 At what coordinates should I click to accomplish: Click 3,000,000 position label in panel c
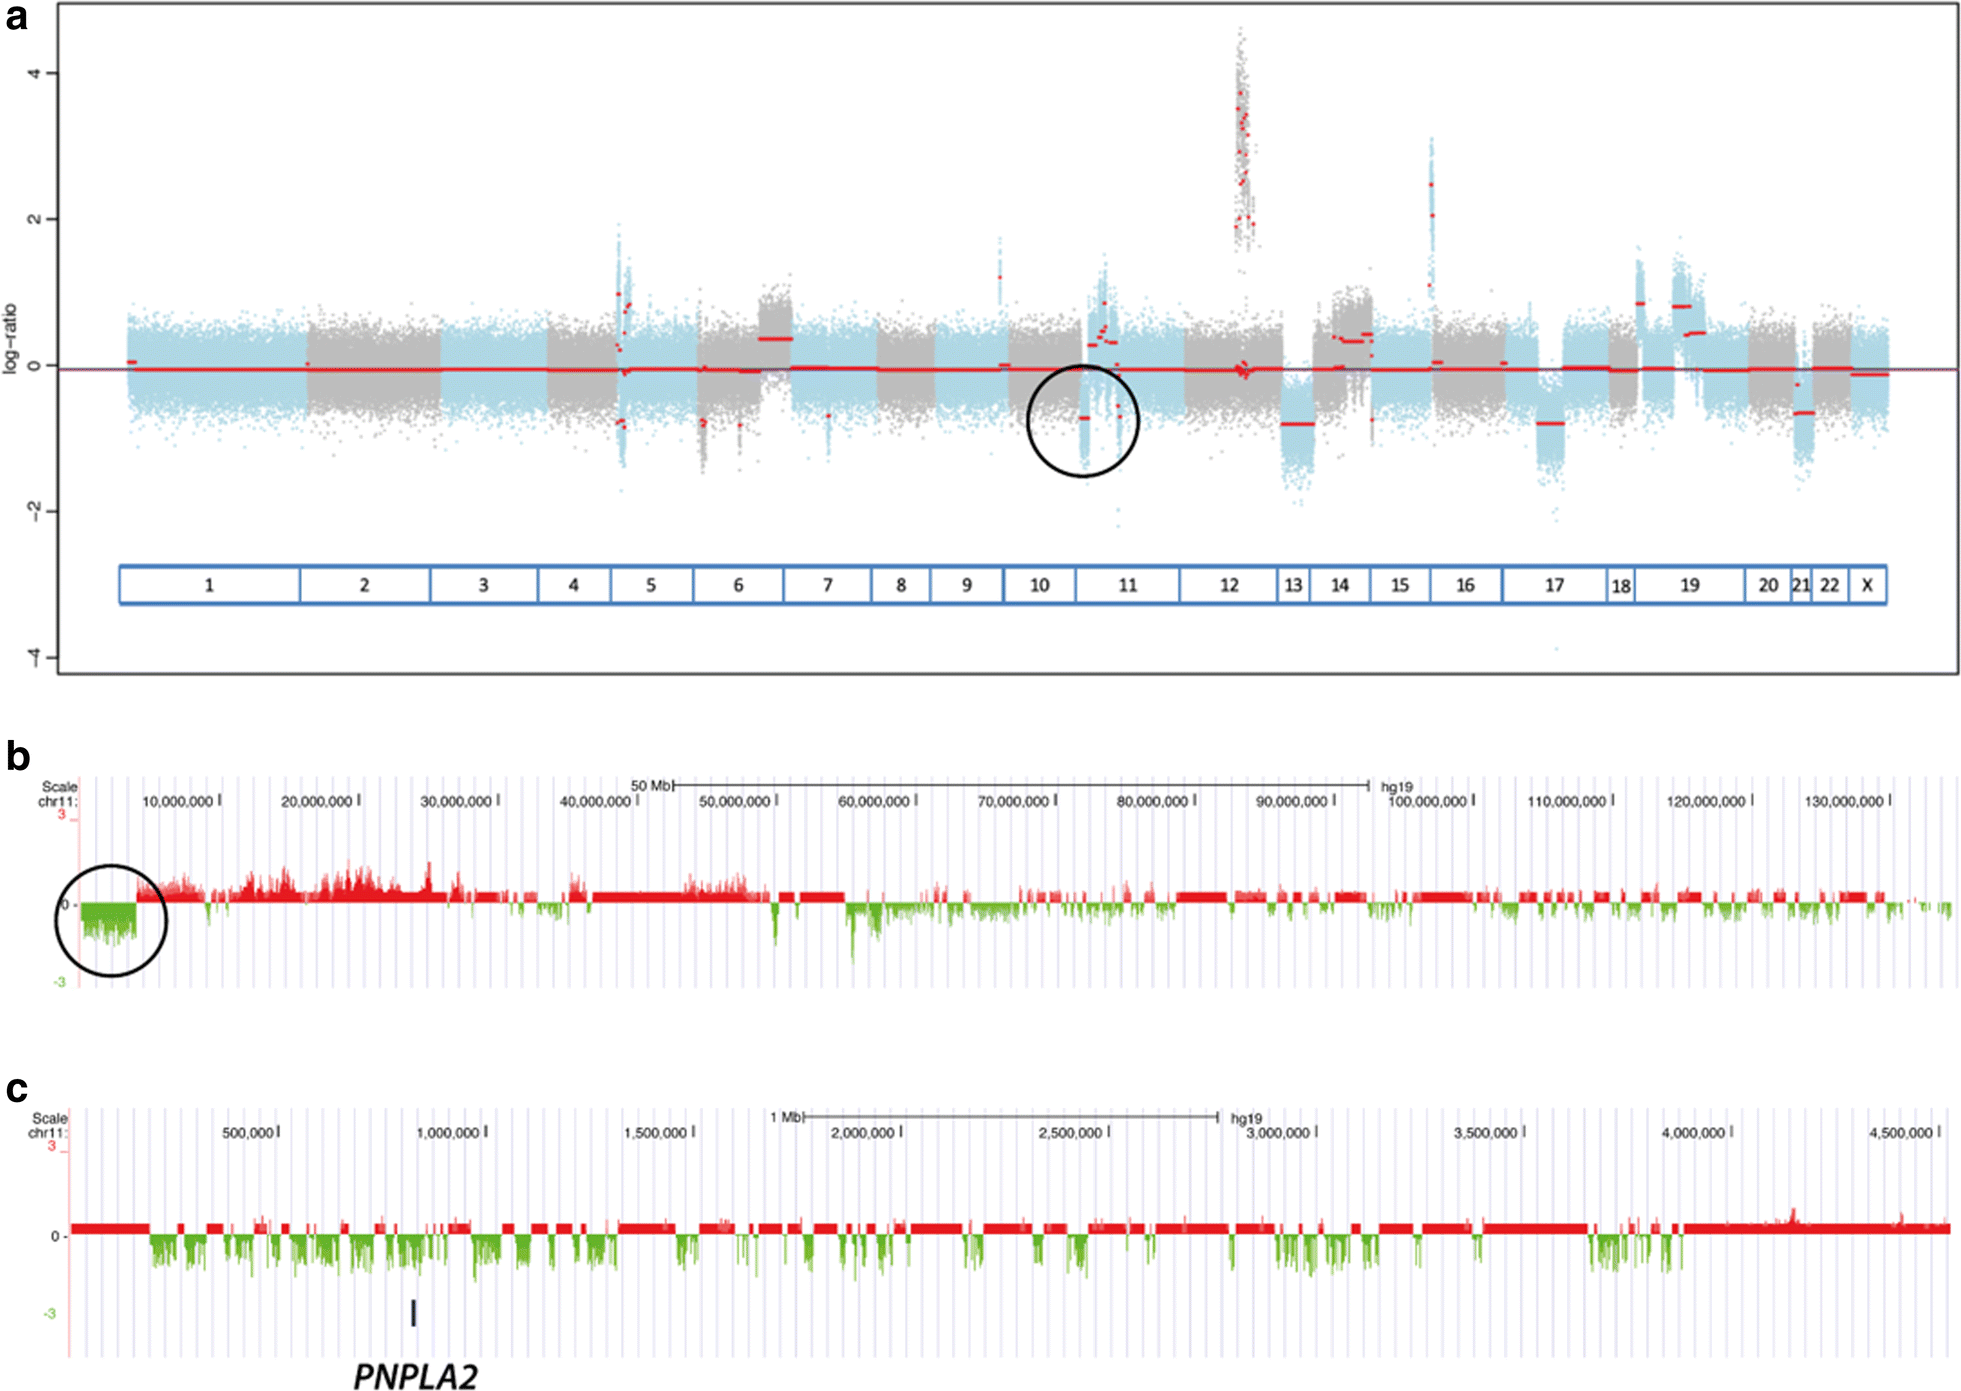pyautogui.click(x=1278, y=1132)
